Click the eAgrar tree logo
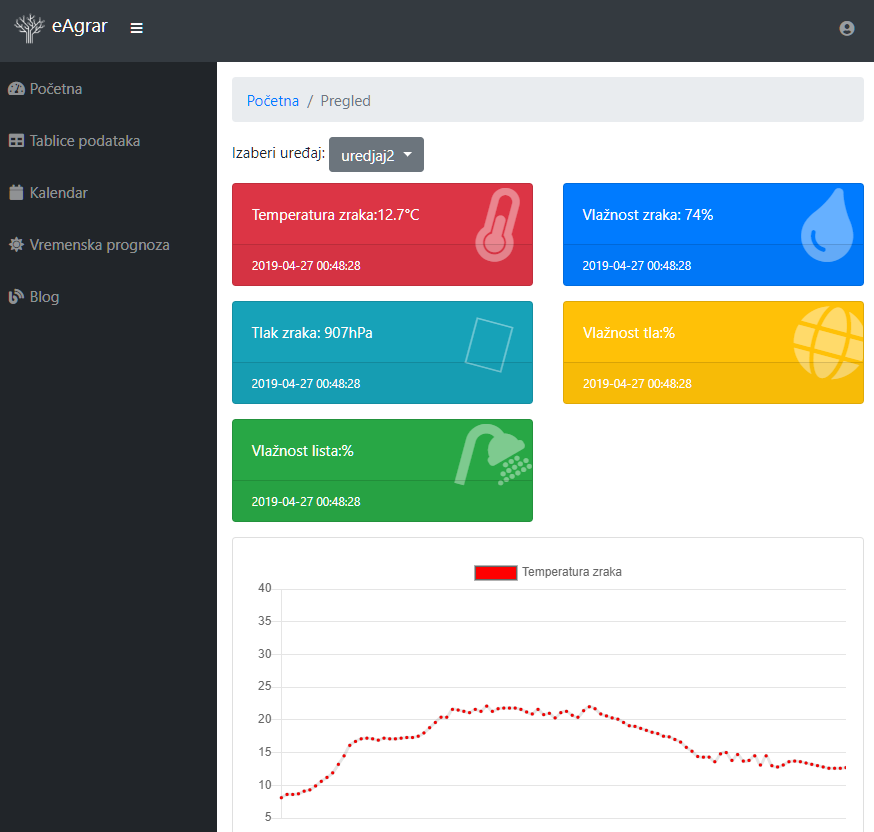The width and height of the screenshot is (874, 832). tap(30, 28)
